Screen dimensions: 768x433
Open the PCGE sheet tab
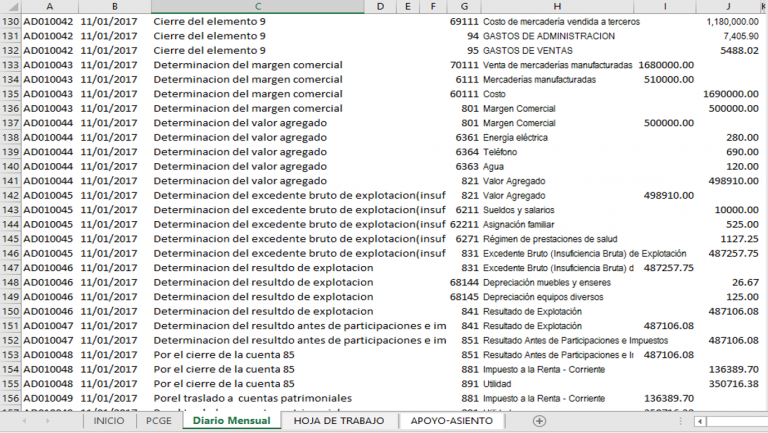[x=159, y=421]
